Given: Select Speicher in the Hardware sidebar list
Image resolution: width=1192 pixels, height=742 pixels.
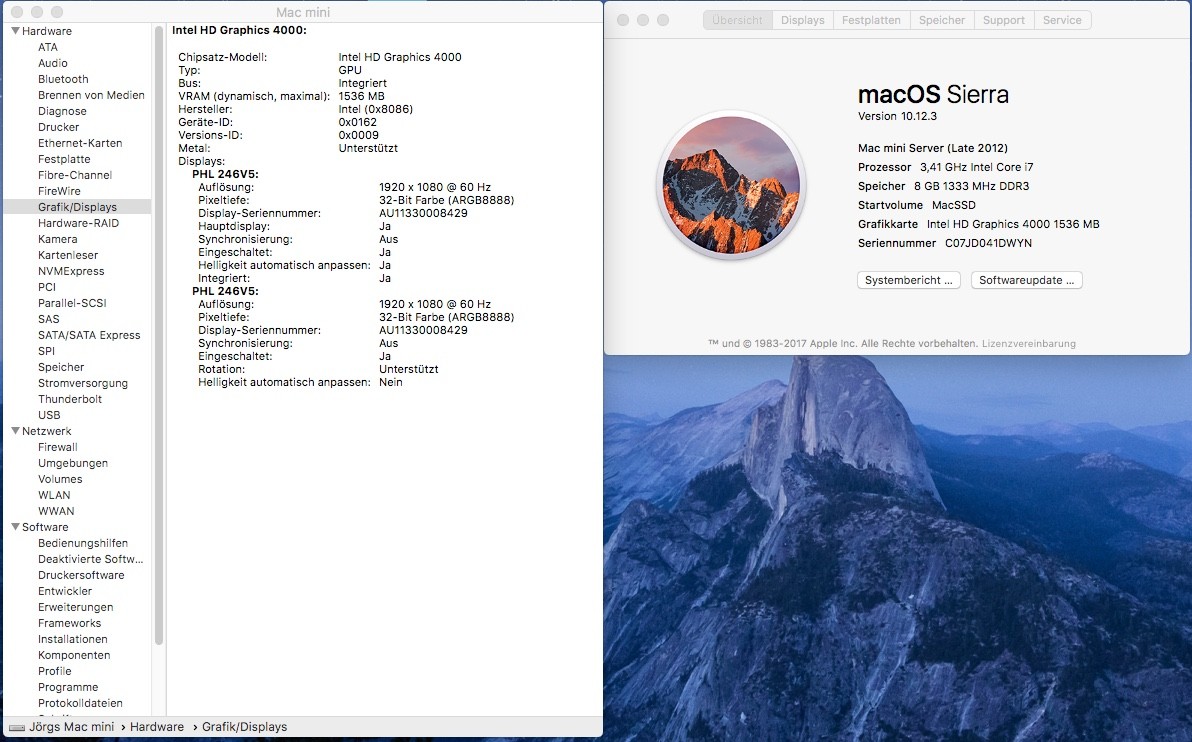Looking at the screenshot, I should (61, 367).
